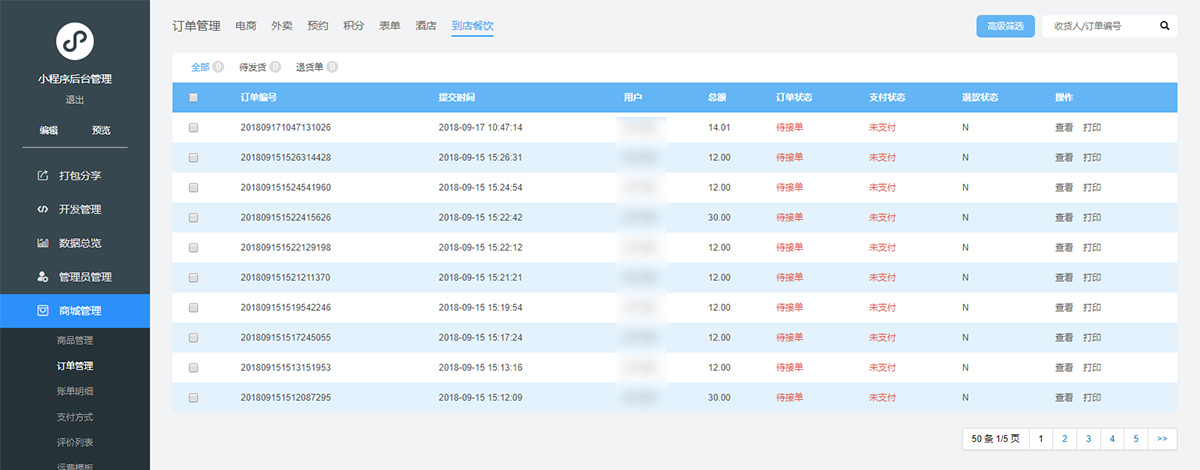
Task: Click the 开发管理 code icon
Action: 43,209
